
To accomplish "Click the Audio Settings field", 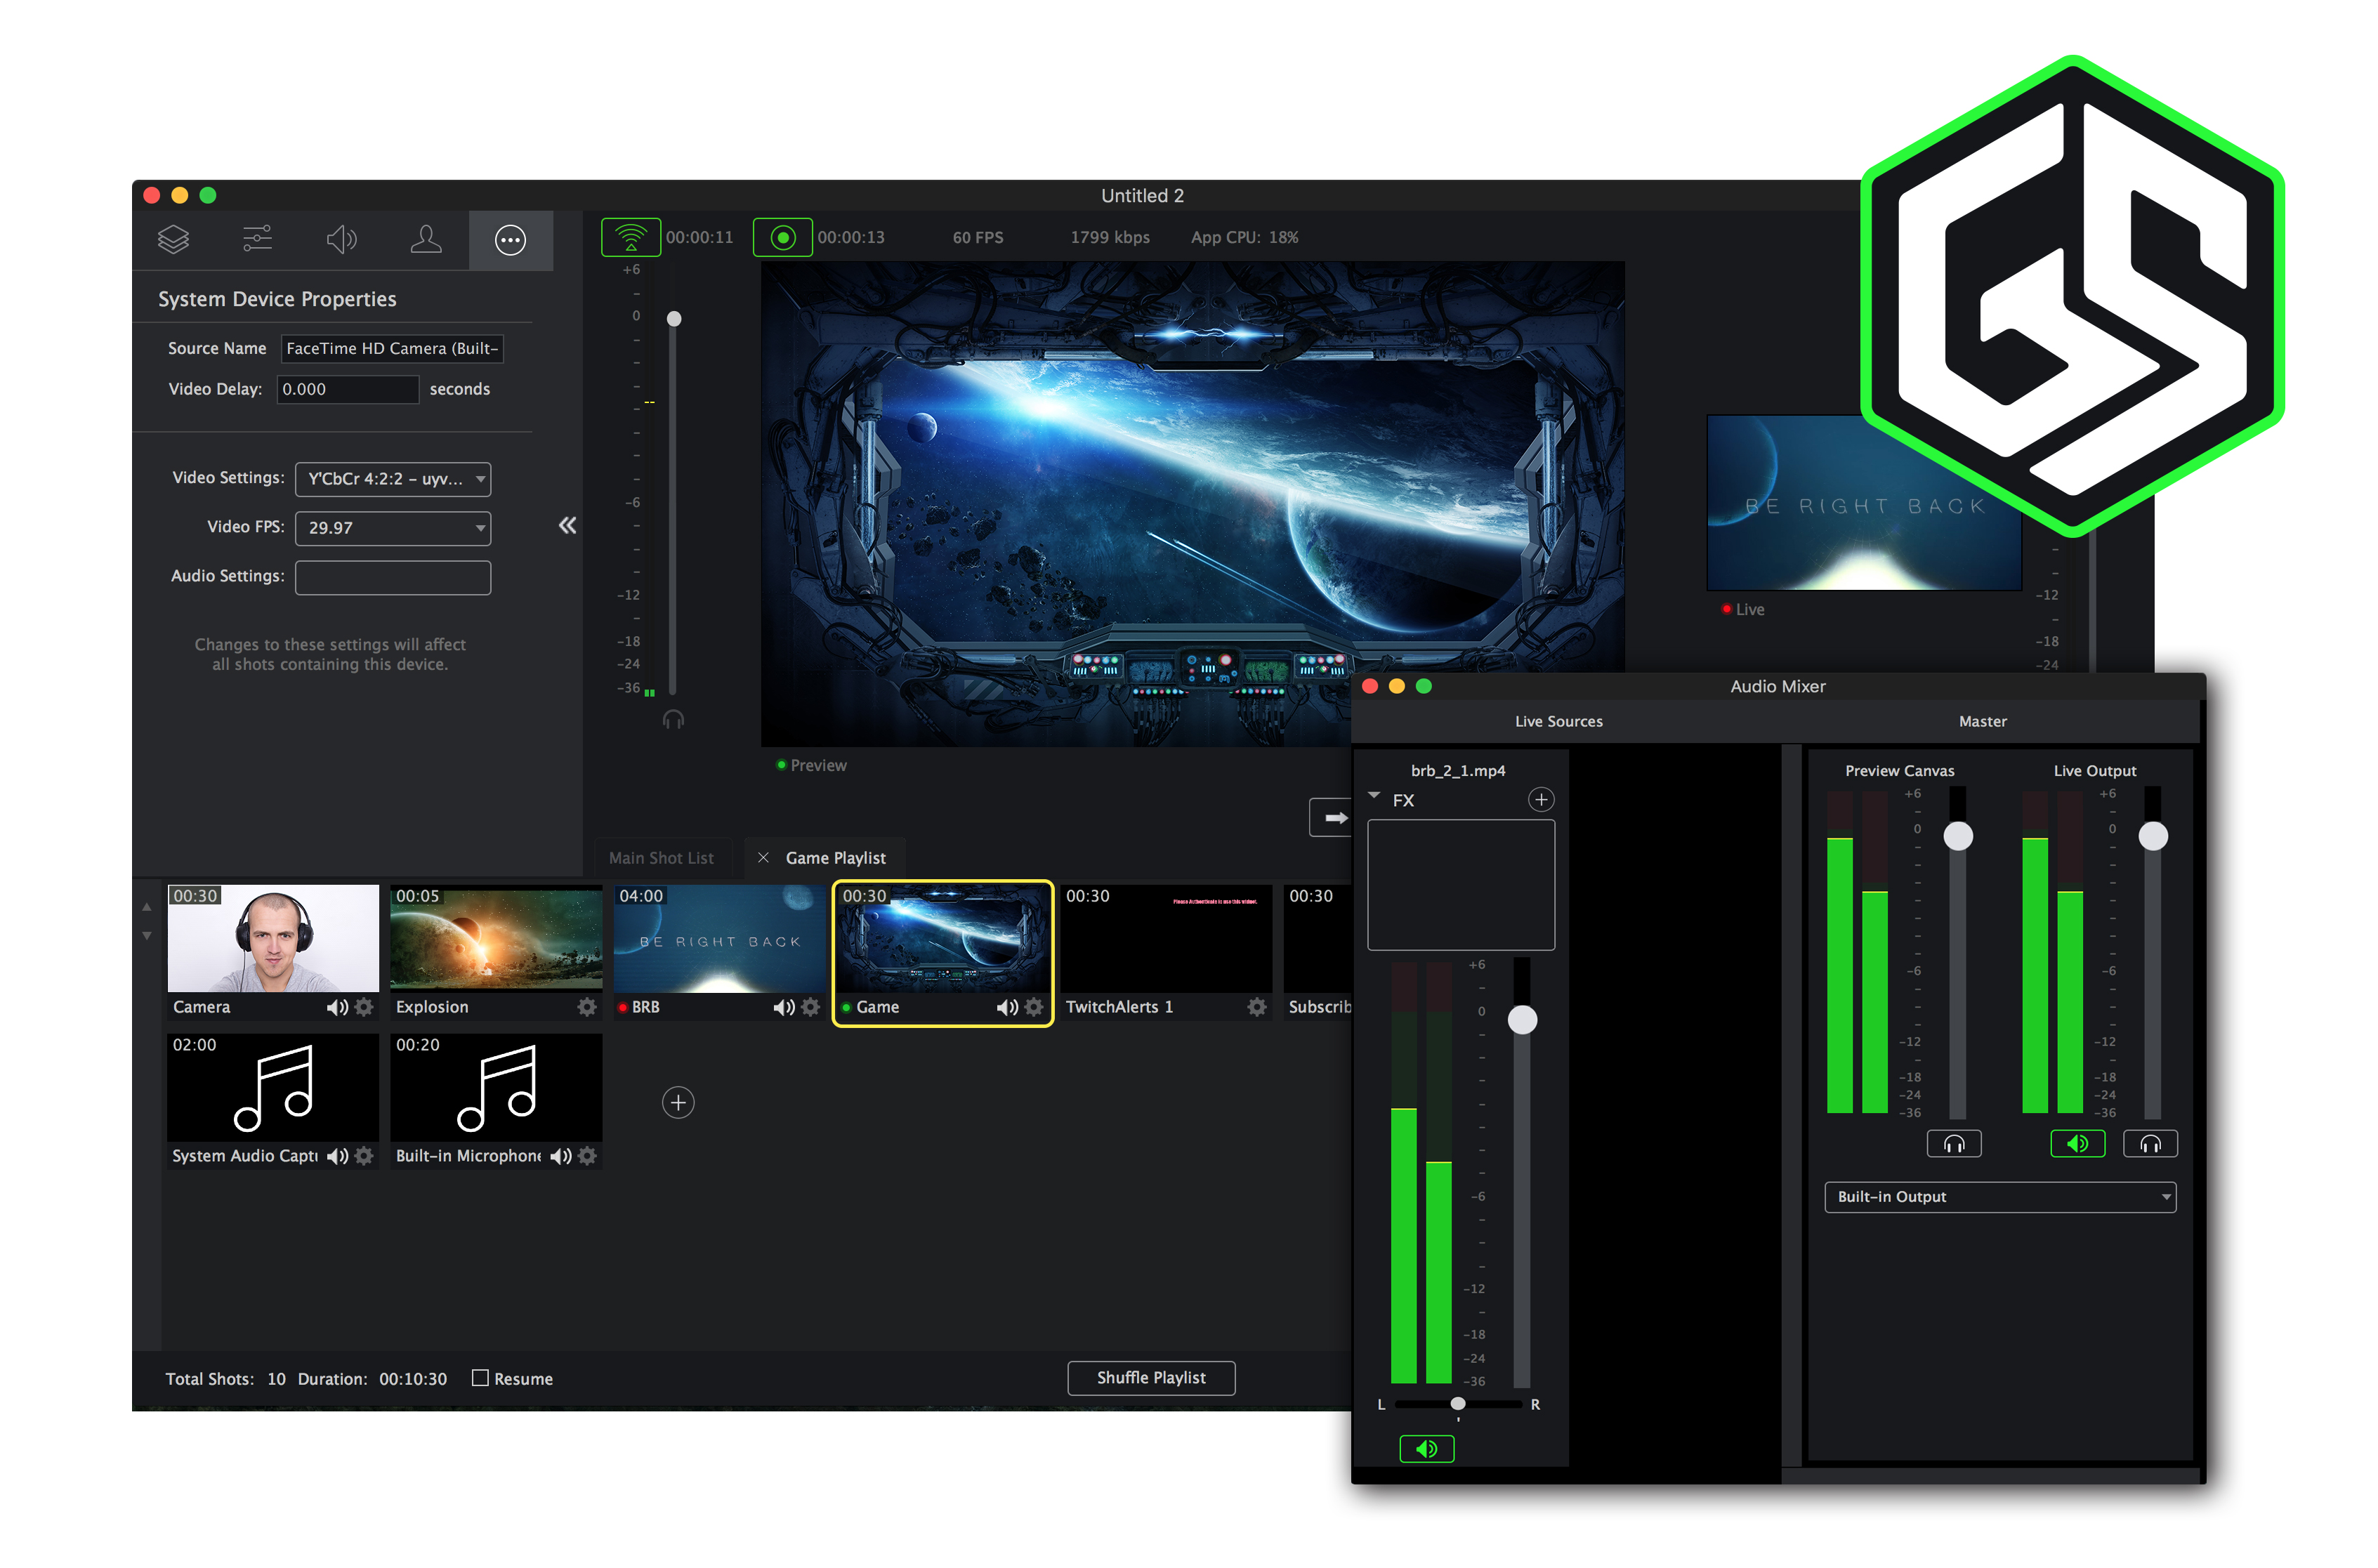I will (x=393, y=577).
